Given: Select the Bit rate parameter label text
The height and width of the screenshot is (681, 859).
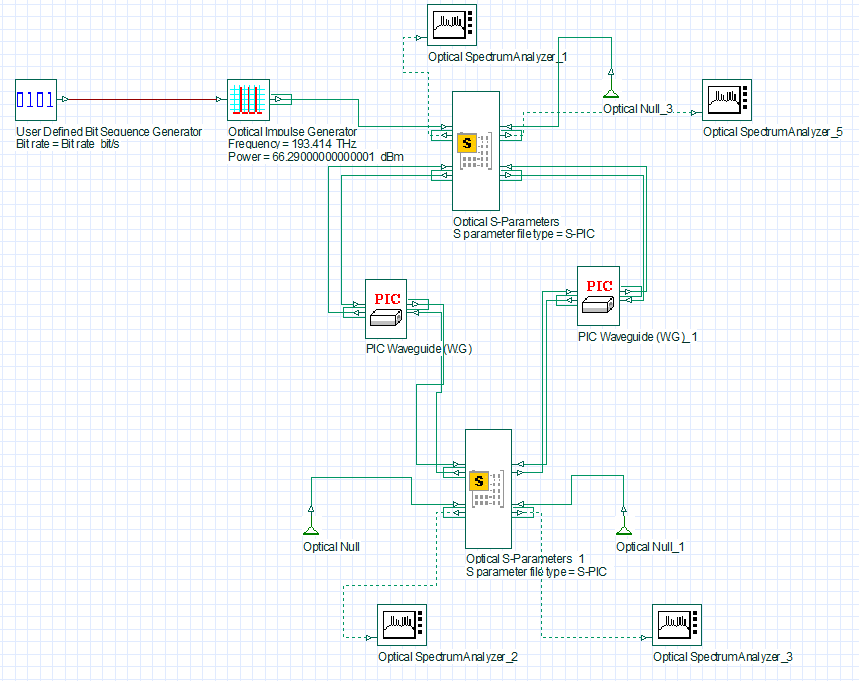Looking at the screenshot, I should coord(75,144).
